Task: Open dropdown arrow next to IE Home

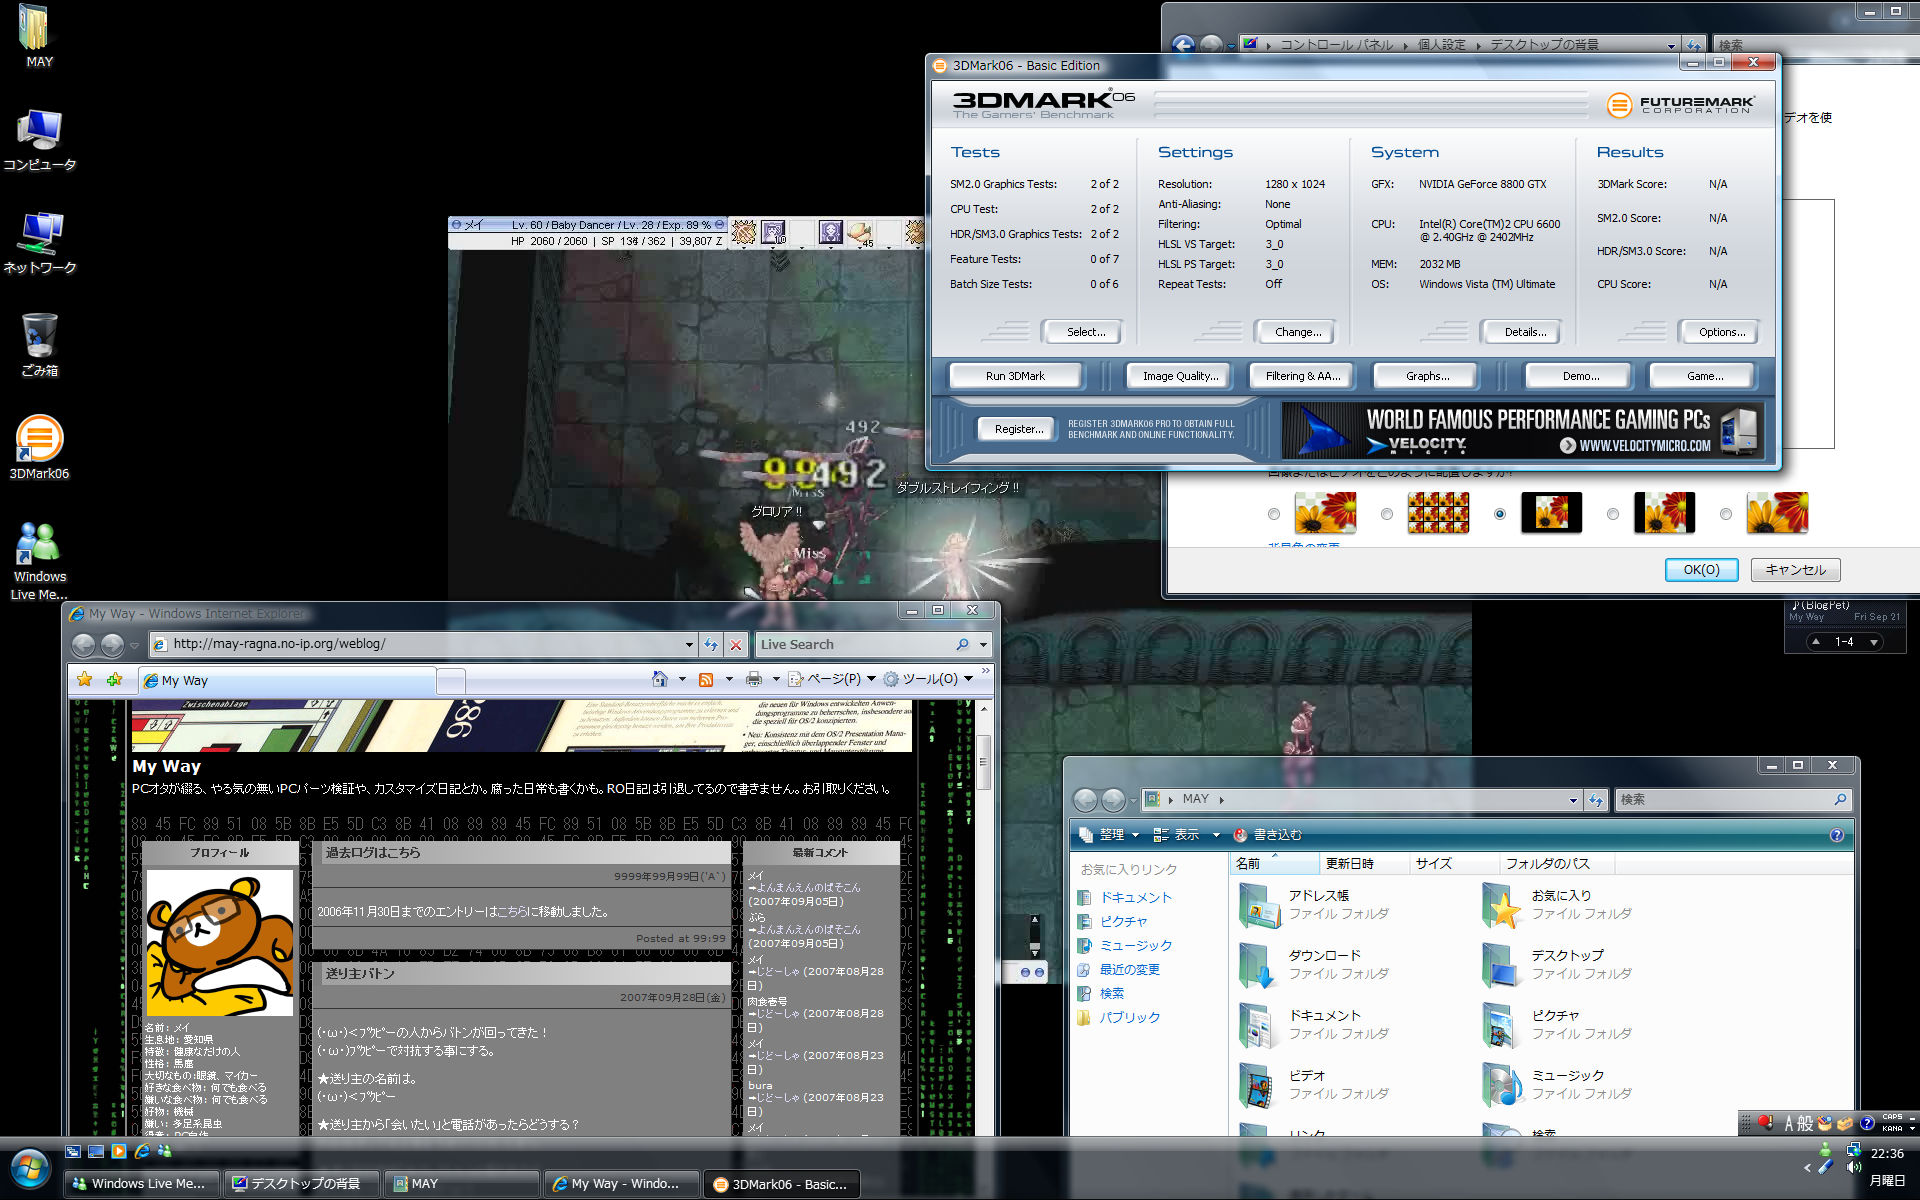Action: point(682,679)
